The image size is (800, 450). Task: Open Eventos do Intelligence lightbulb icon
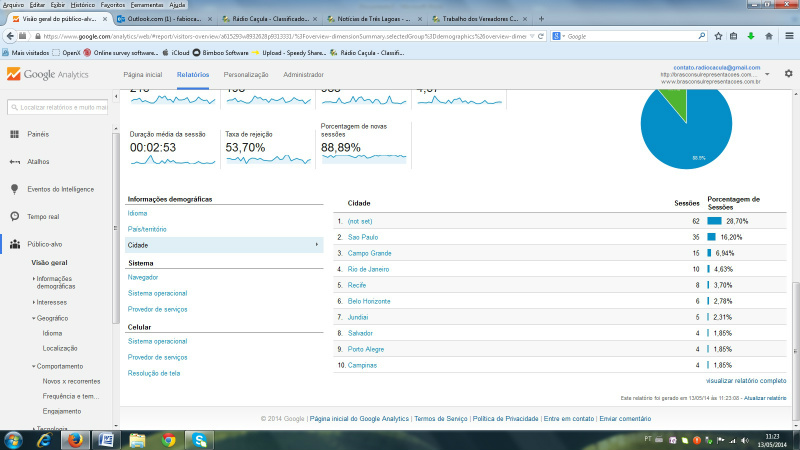point(14,189)
